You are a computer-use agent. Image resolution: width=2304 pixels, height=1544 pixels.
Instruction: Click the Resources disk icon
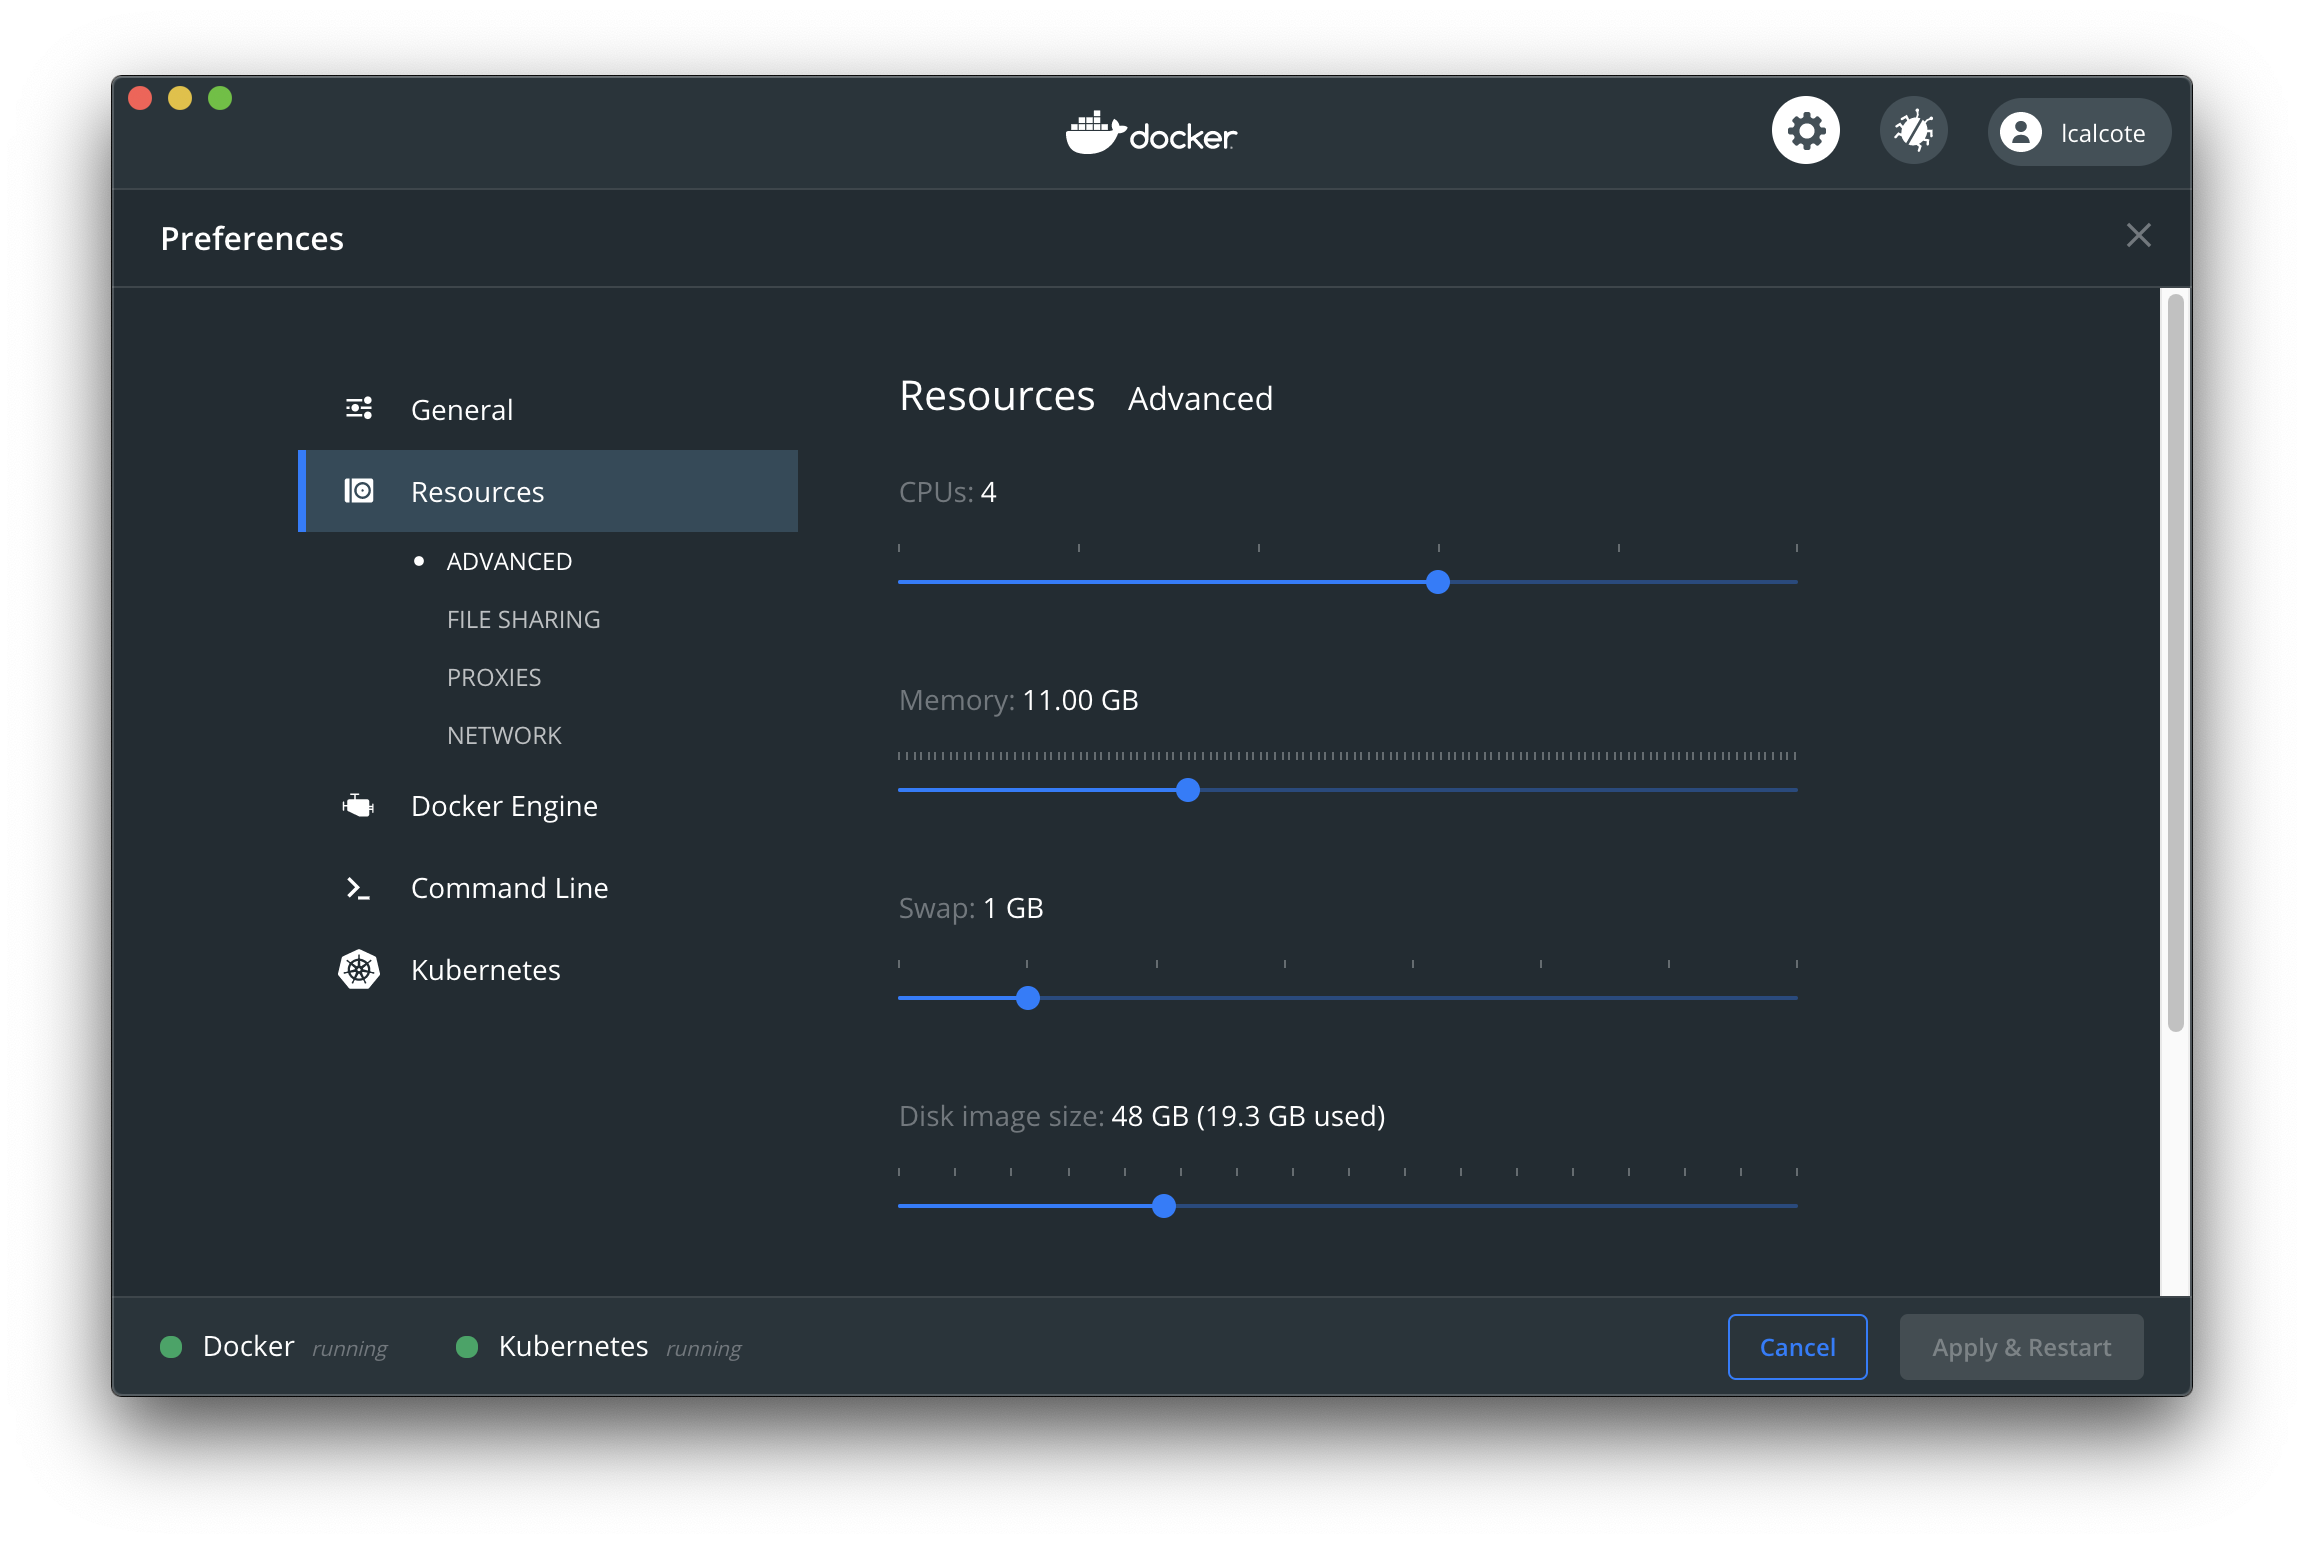[359, 491]
